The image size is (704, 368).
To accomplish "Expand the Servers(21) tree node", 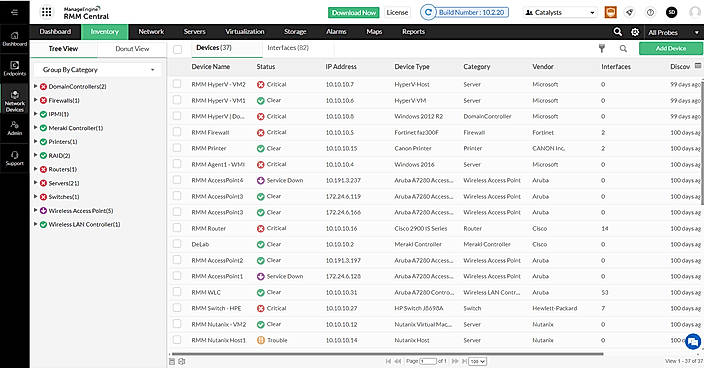I will pyautogui.click(x=35, y=183).
